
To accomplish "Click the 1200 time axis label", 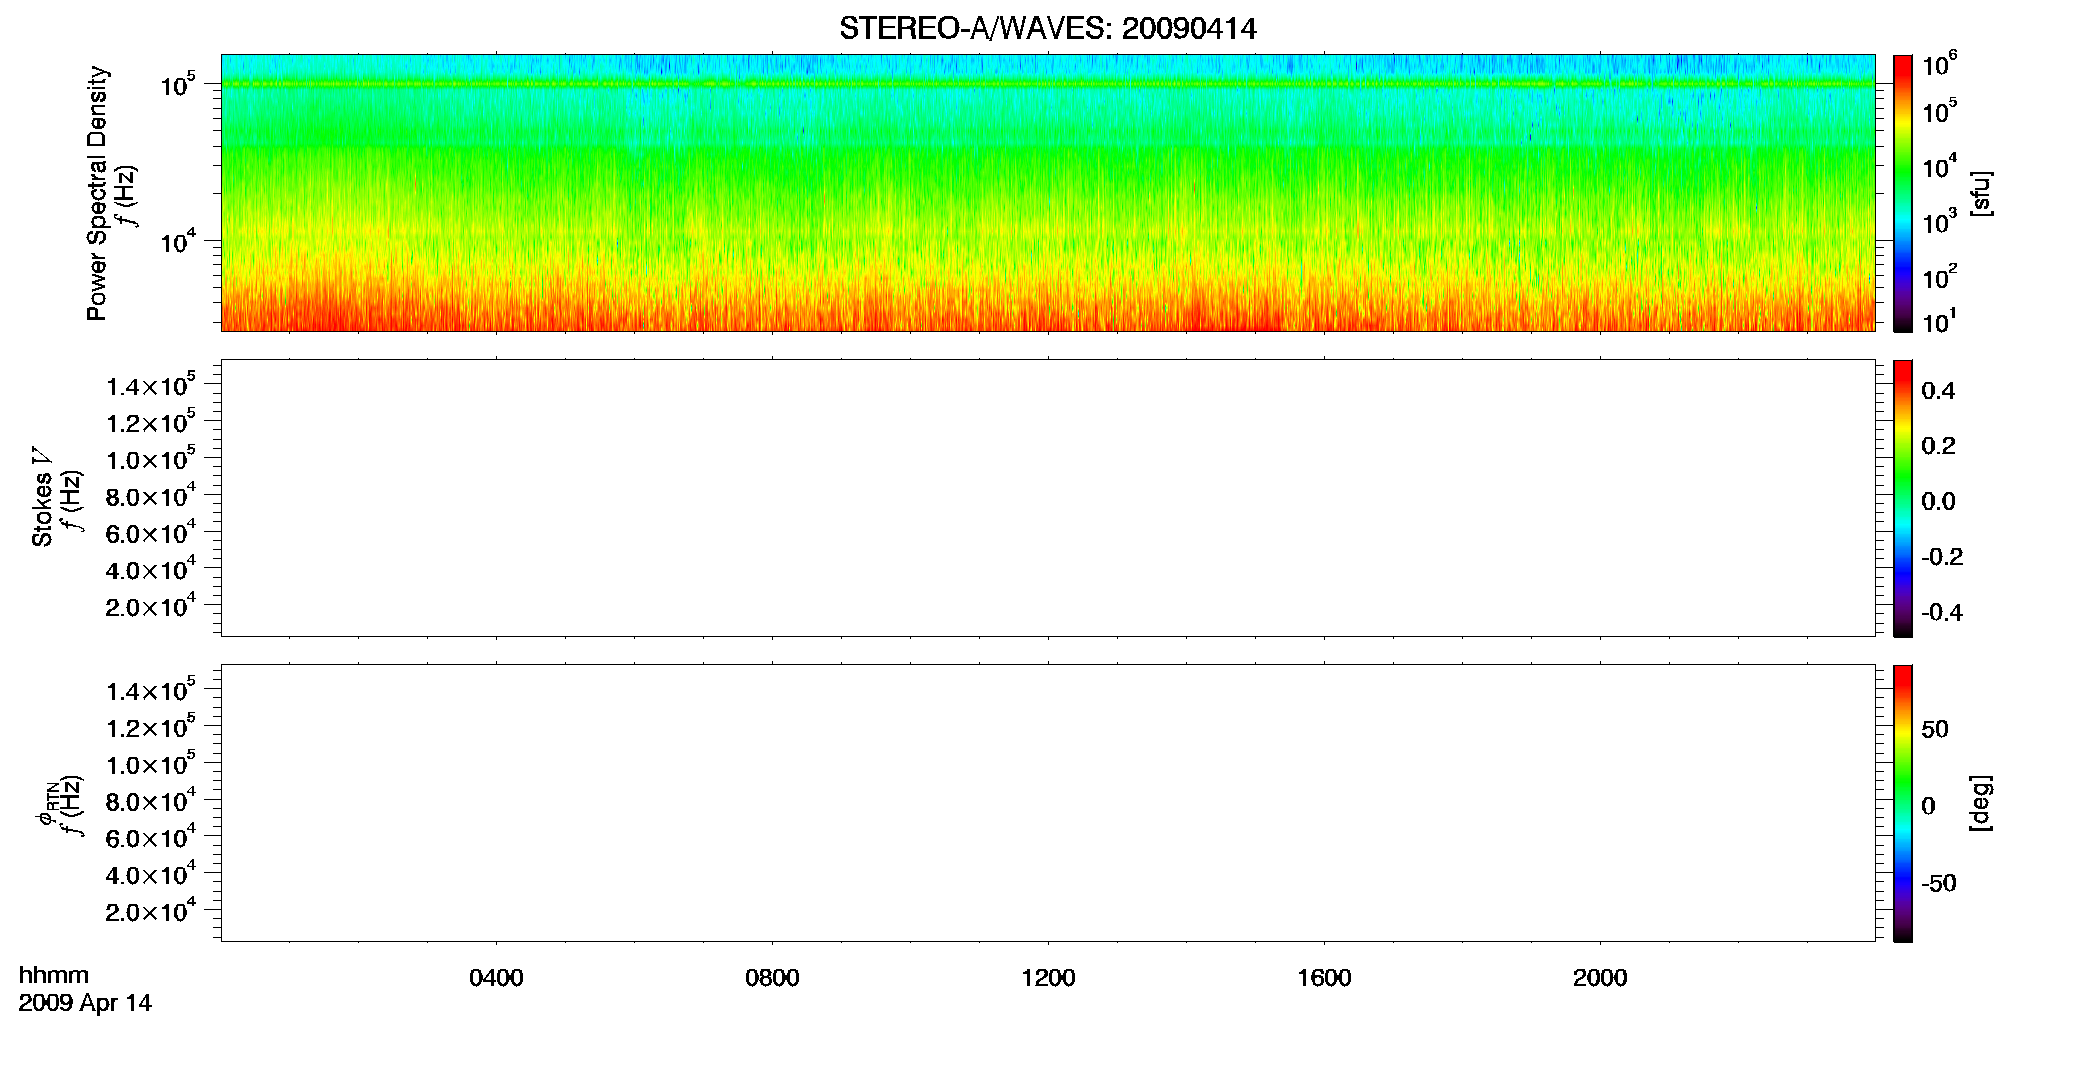I will click(x=1048, y=978).
